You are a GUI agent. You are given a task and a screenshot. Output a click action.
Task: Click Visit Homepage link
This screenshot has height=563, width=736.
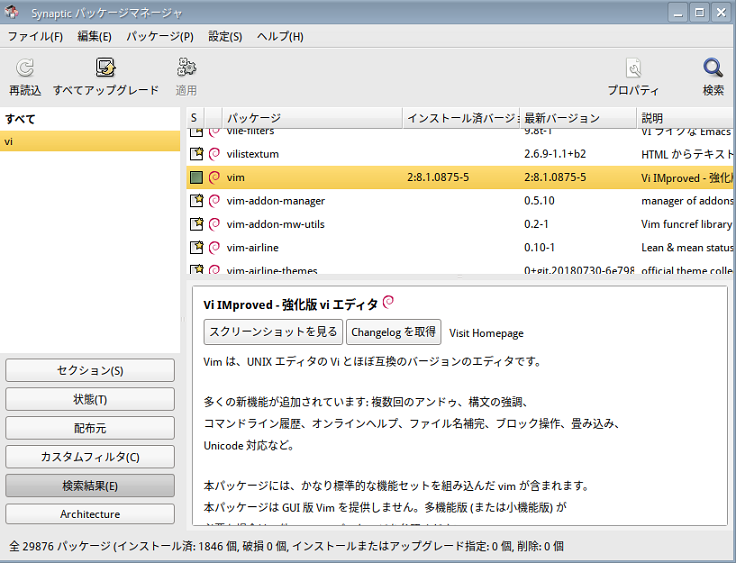486,333
